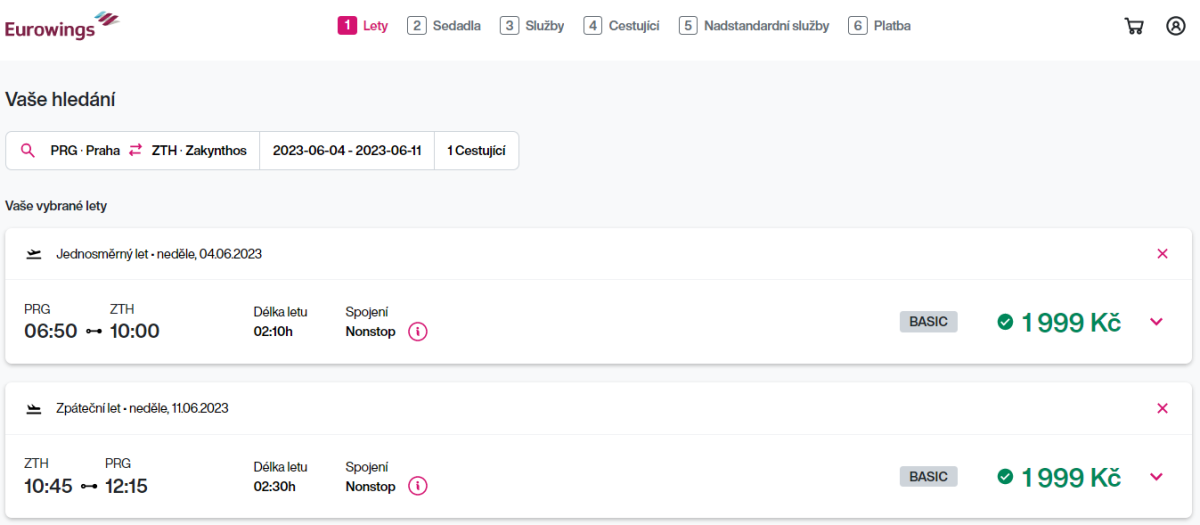The height and width of the screenshot is (525, 1200).
Task: Show return flight Nonstop info icon
Action: pos(418,486)
